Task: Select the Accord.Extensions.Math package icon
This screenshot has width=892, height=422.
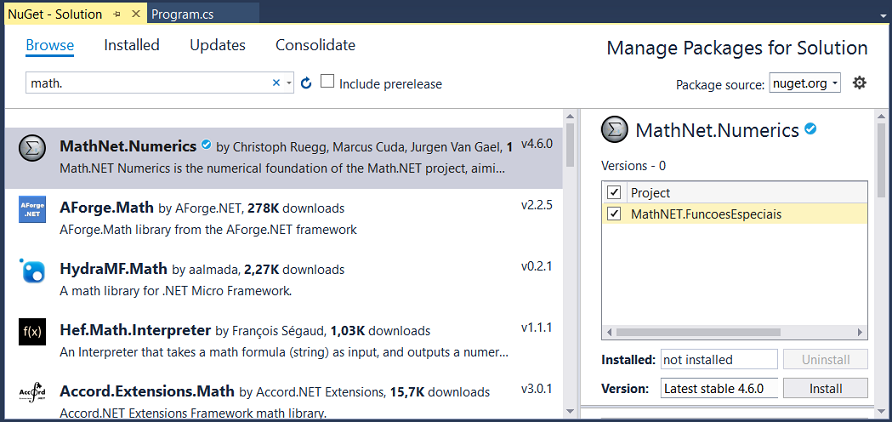Action: point(32,394)
